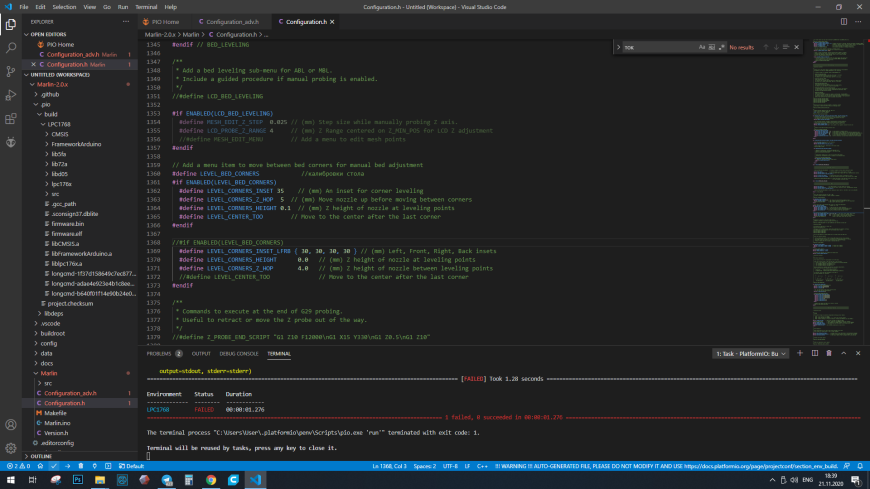
Task: Open Explorer panel ellipsis menu
Action: coord(126,22)
